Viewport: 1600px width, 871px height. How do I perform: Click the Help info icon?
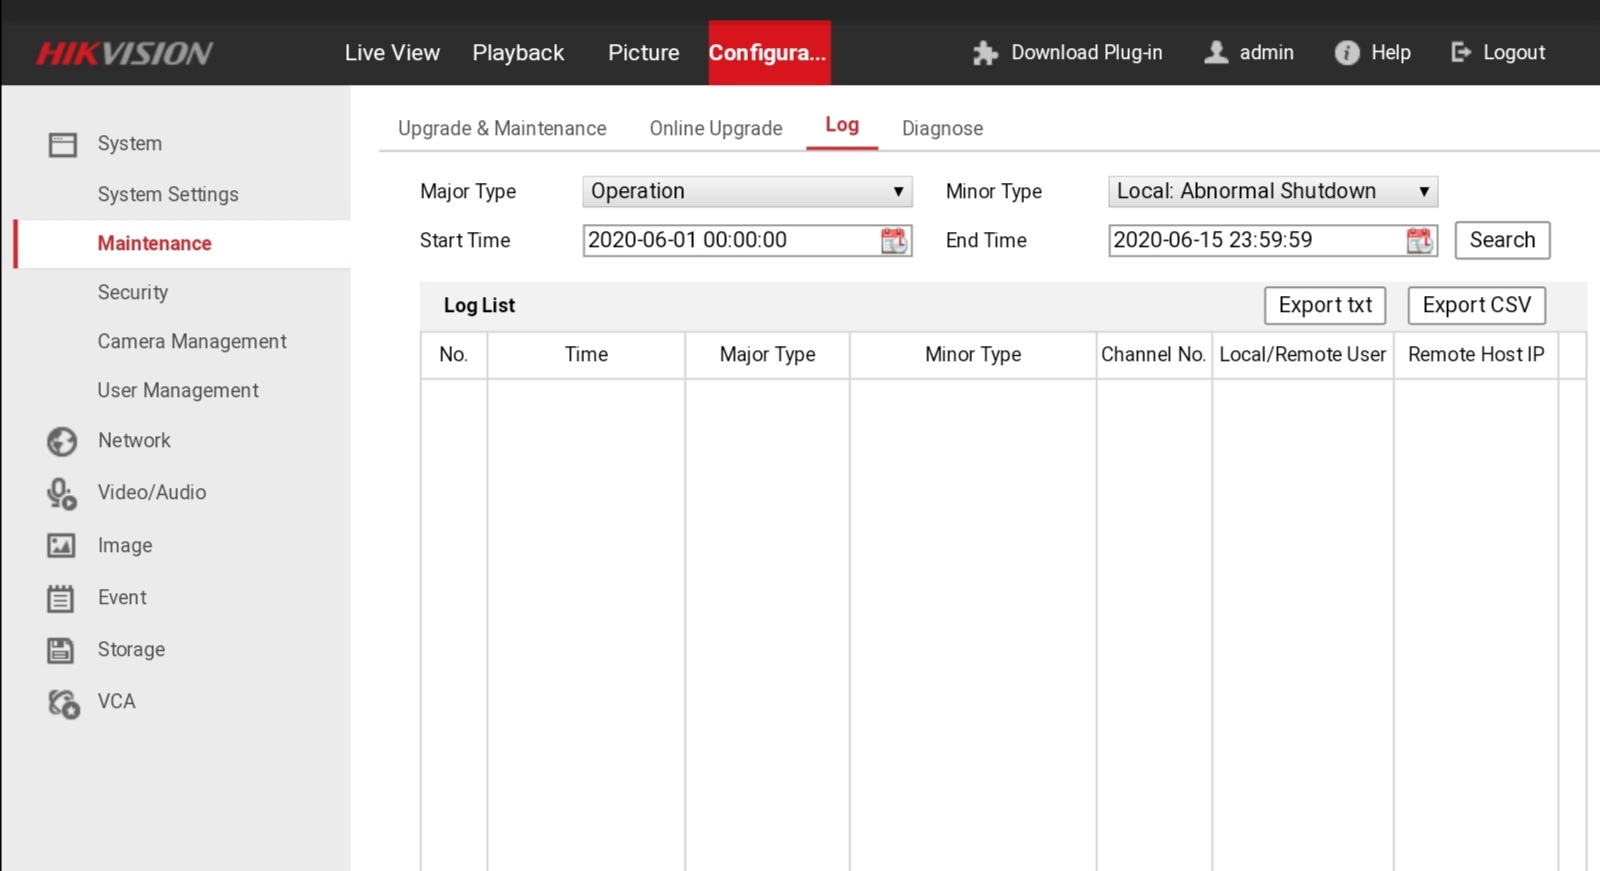click(x=1347, y=53)
